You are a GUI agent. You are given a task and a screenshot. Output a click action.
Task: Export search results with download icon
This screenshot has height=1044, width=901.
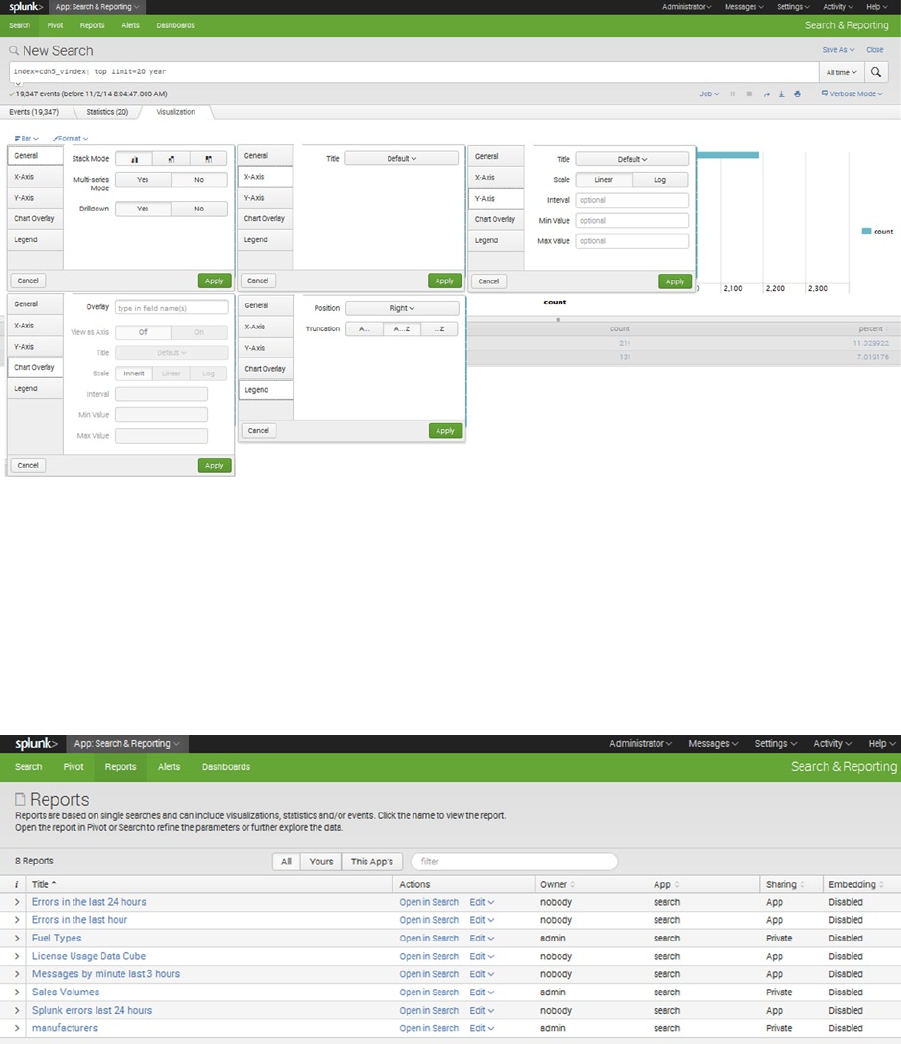point(782,94)
